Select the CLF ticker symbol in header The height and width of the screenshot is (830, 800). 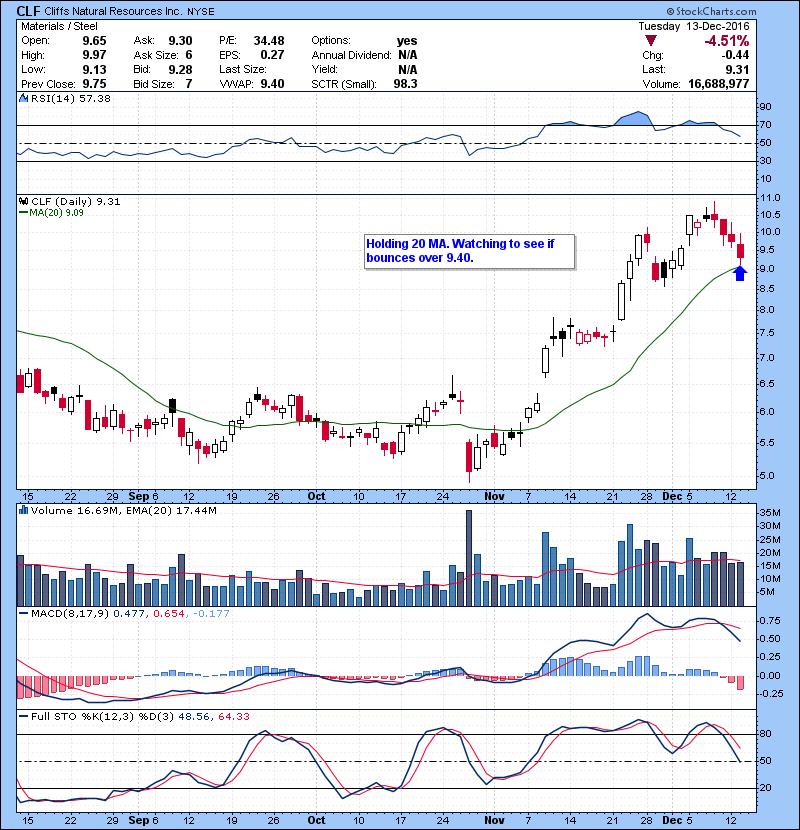[x=29, y=10]
